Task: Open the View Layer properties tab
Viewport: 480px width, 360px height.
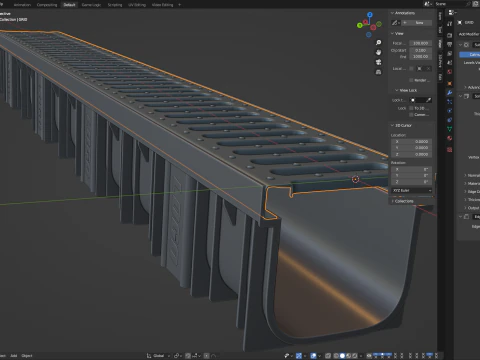Action: click(450, 53)
